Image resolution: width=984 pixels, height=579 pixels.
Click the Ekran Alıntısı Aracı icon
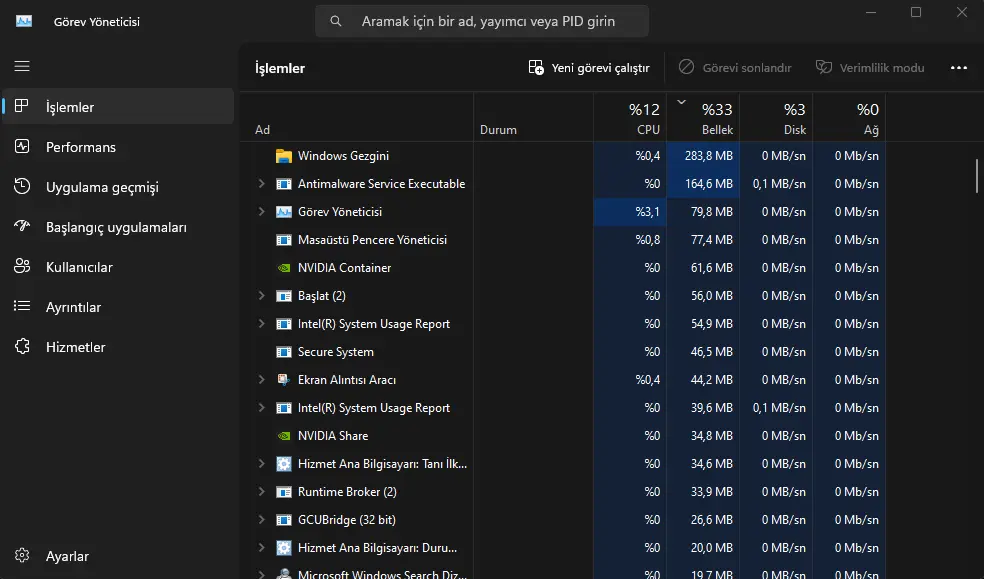pos(284,380)
